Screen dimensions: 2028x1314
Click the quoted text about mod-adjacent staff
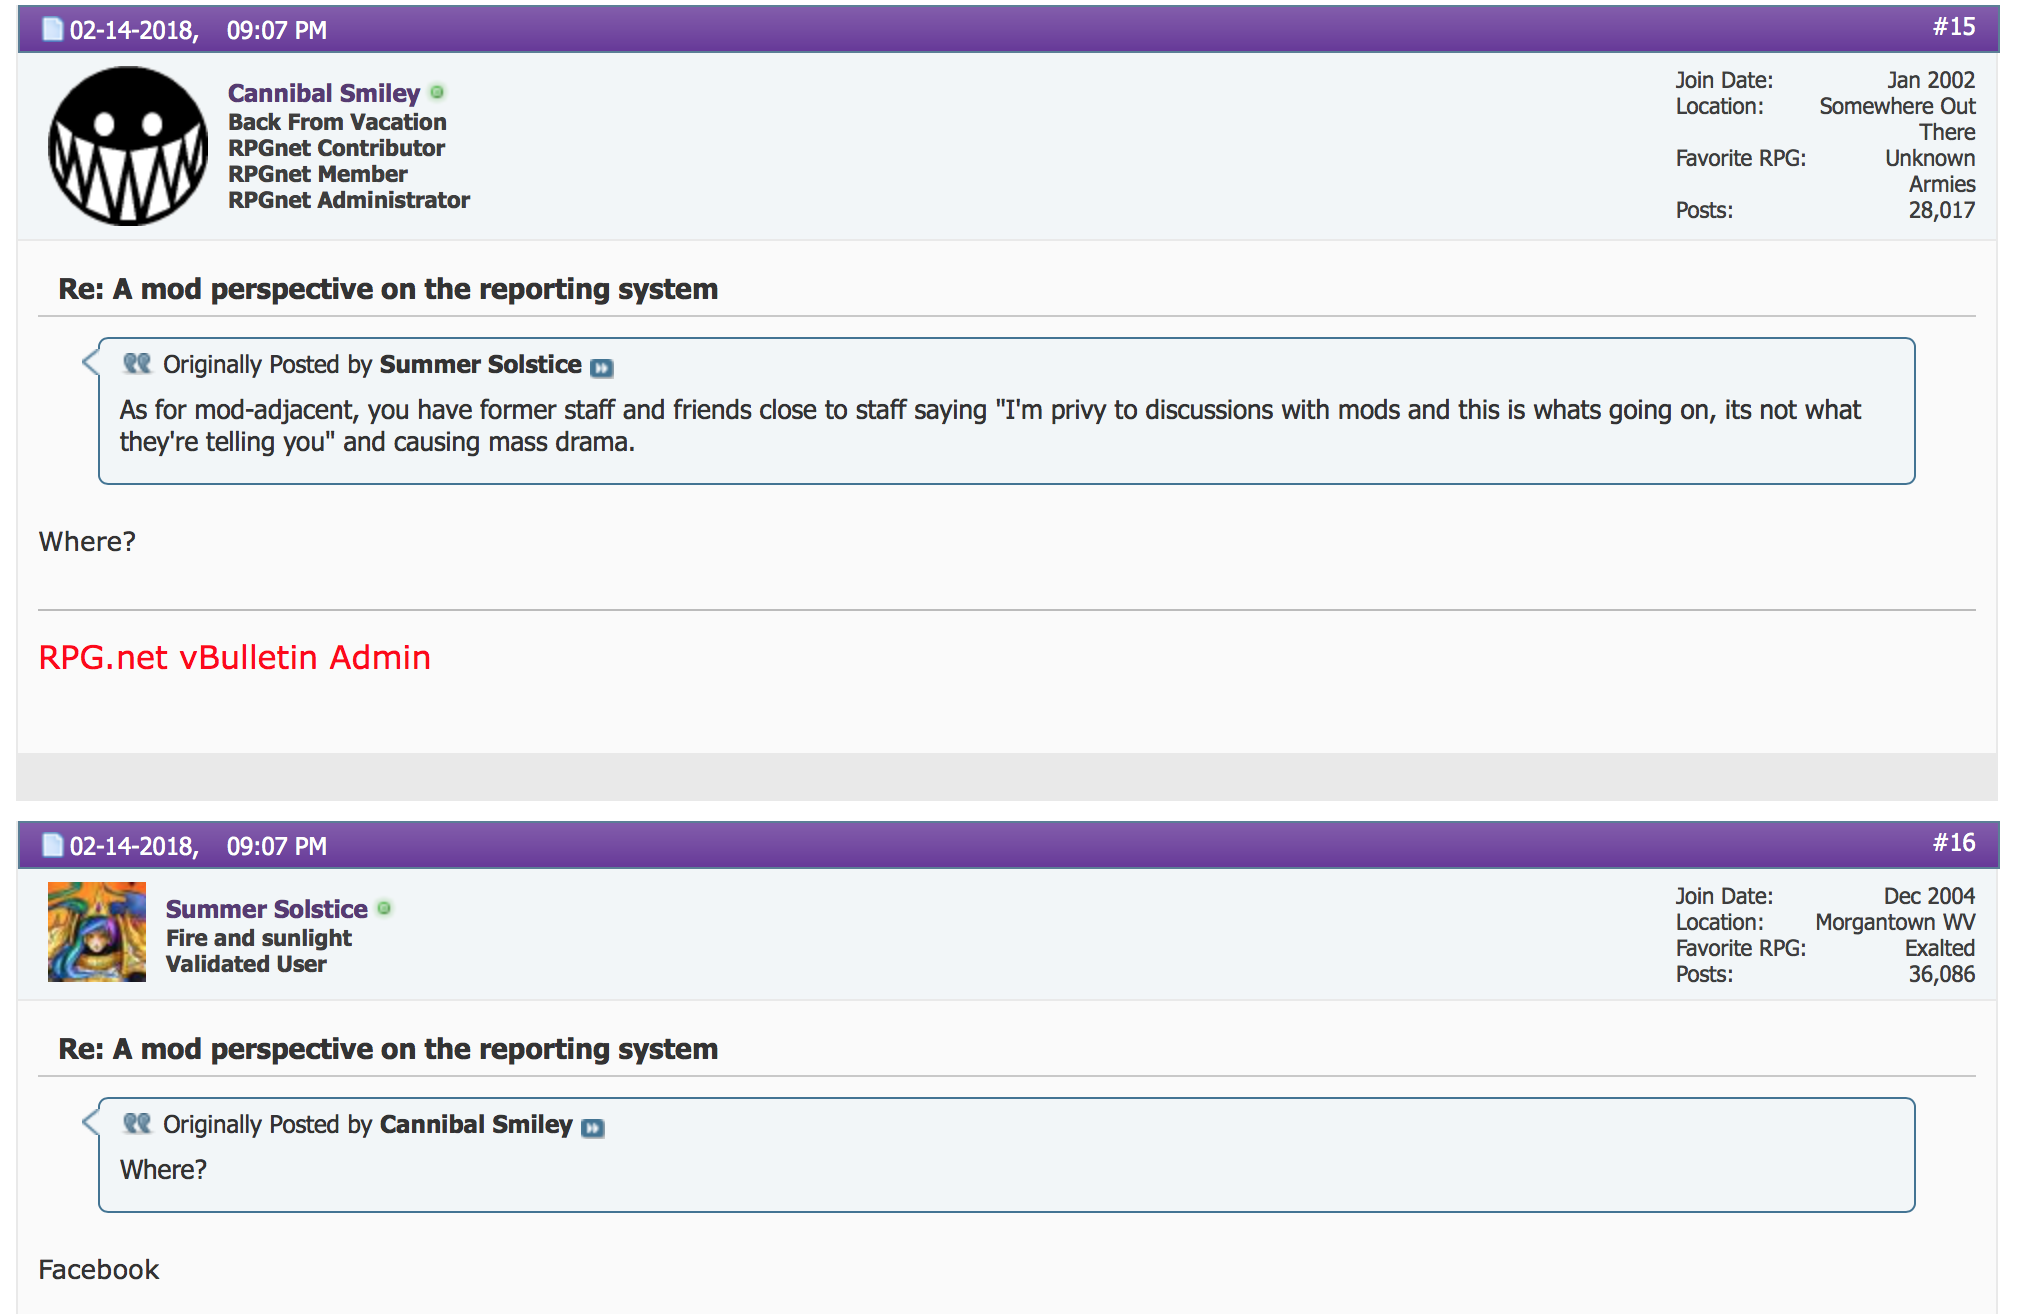[x=990, y=426]
